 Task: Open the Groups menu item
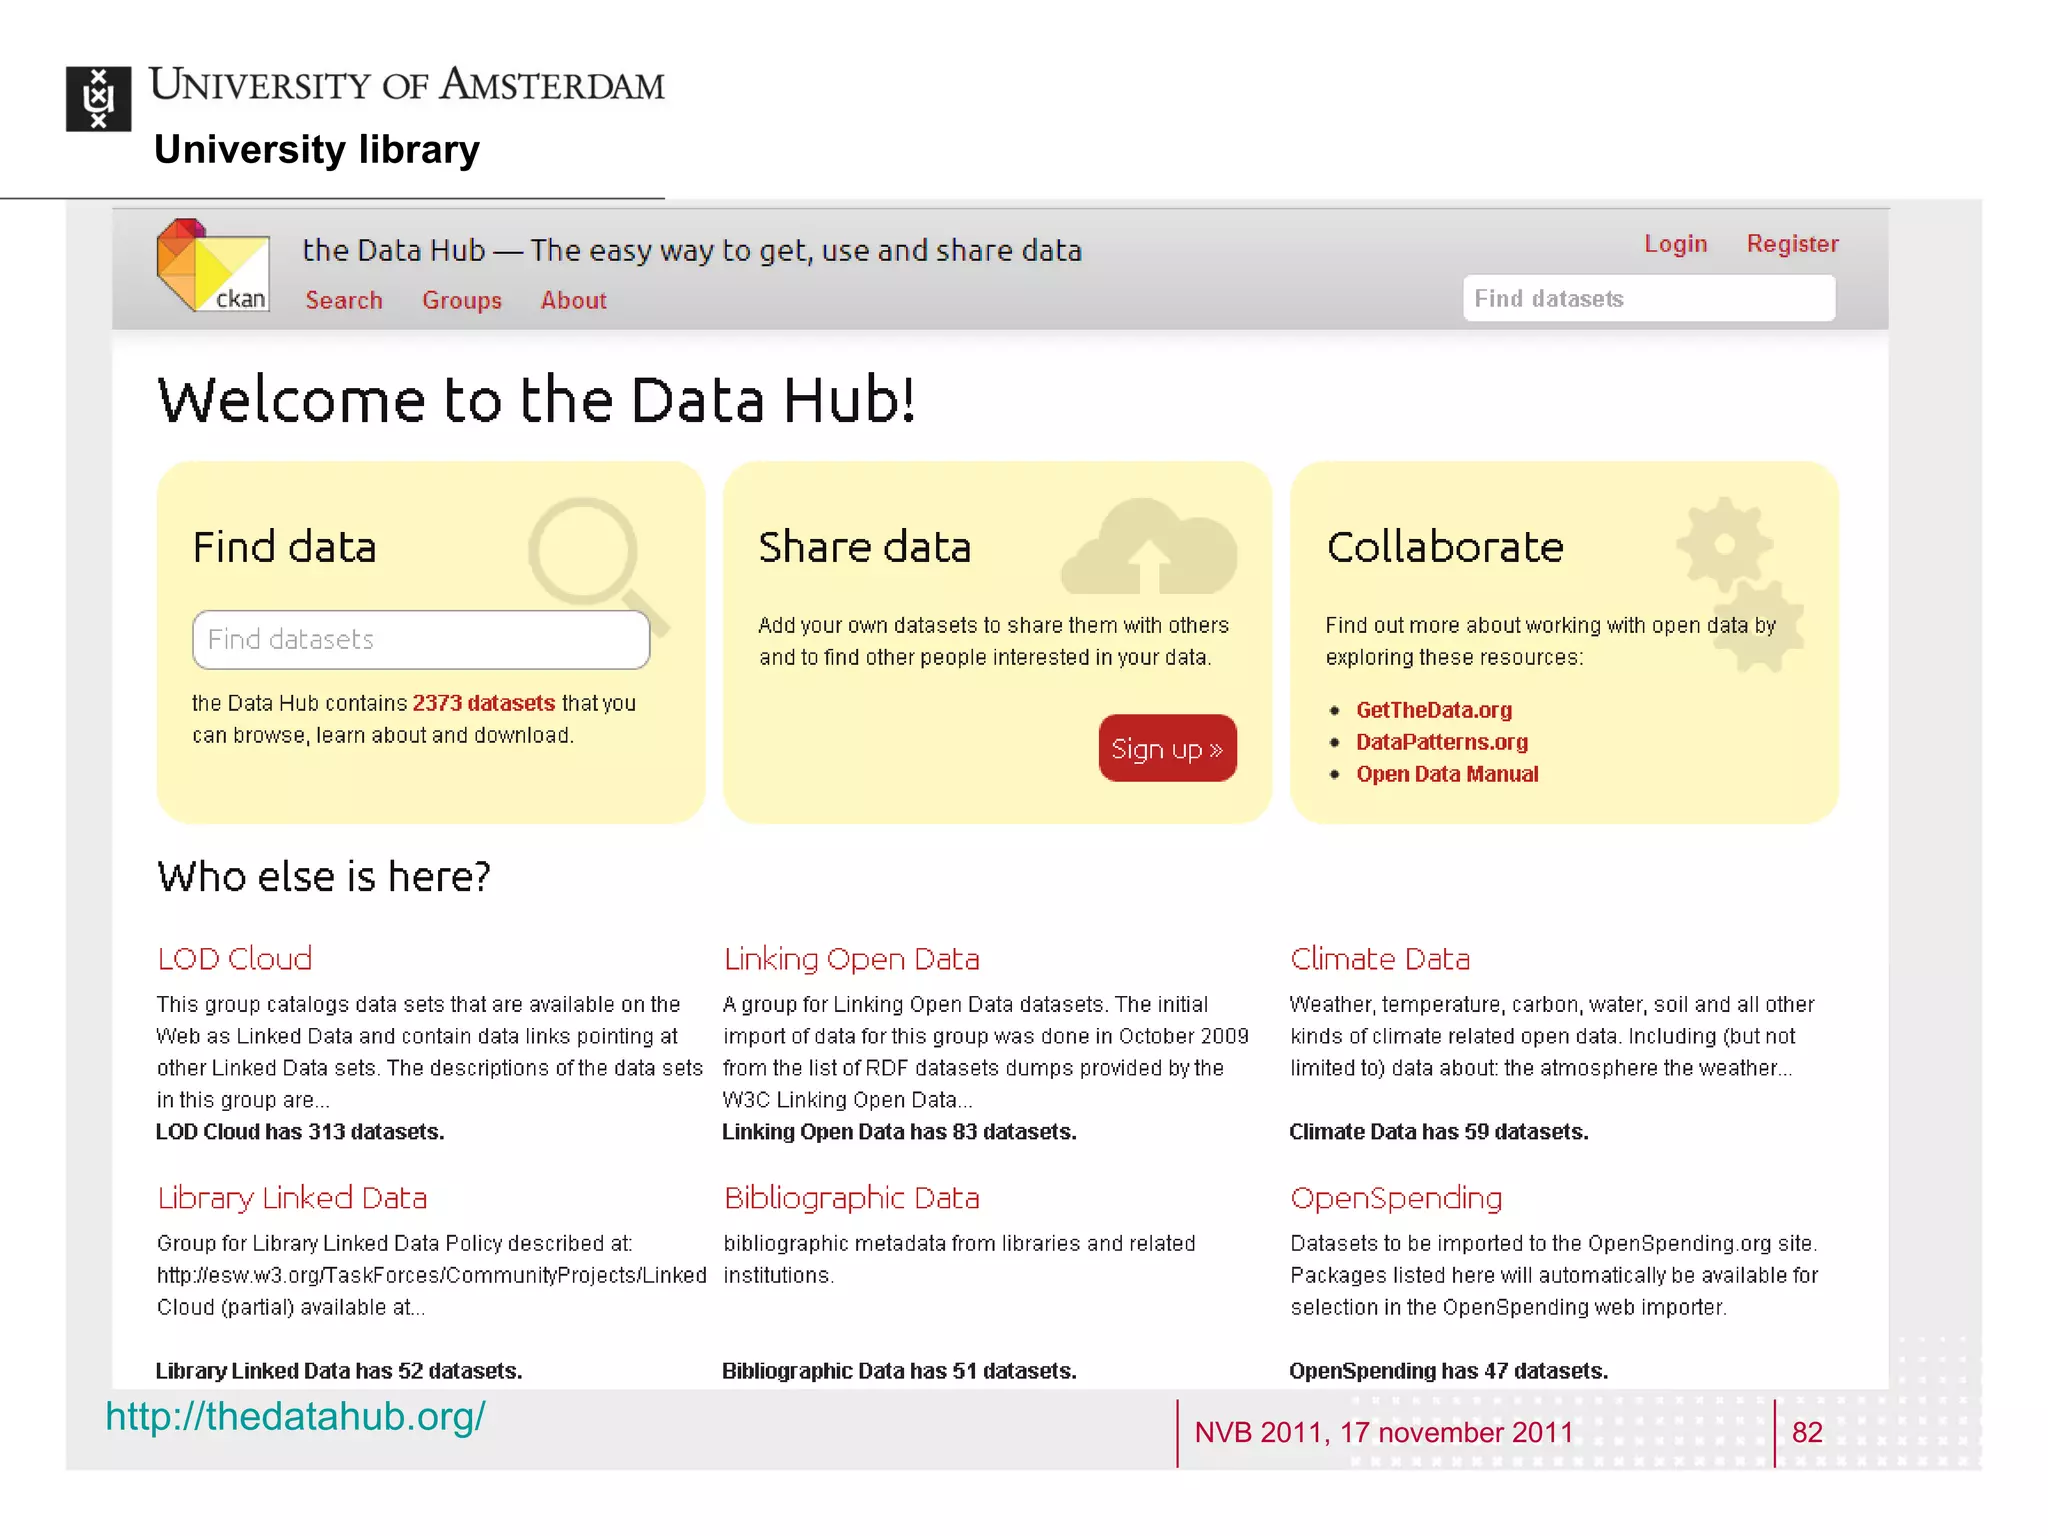point(462,300)
